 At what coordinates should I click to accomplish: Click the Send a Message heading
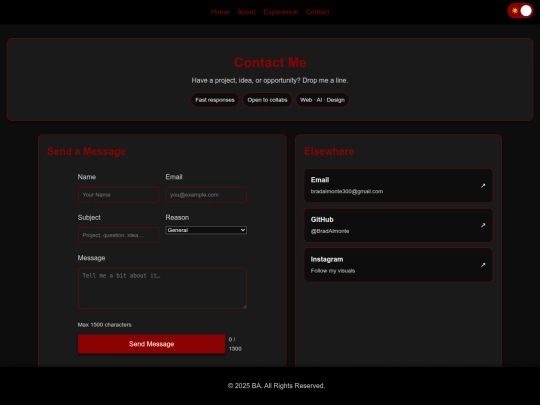pyautogui.click(x=86, y=152)
